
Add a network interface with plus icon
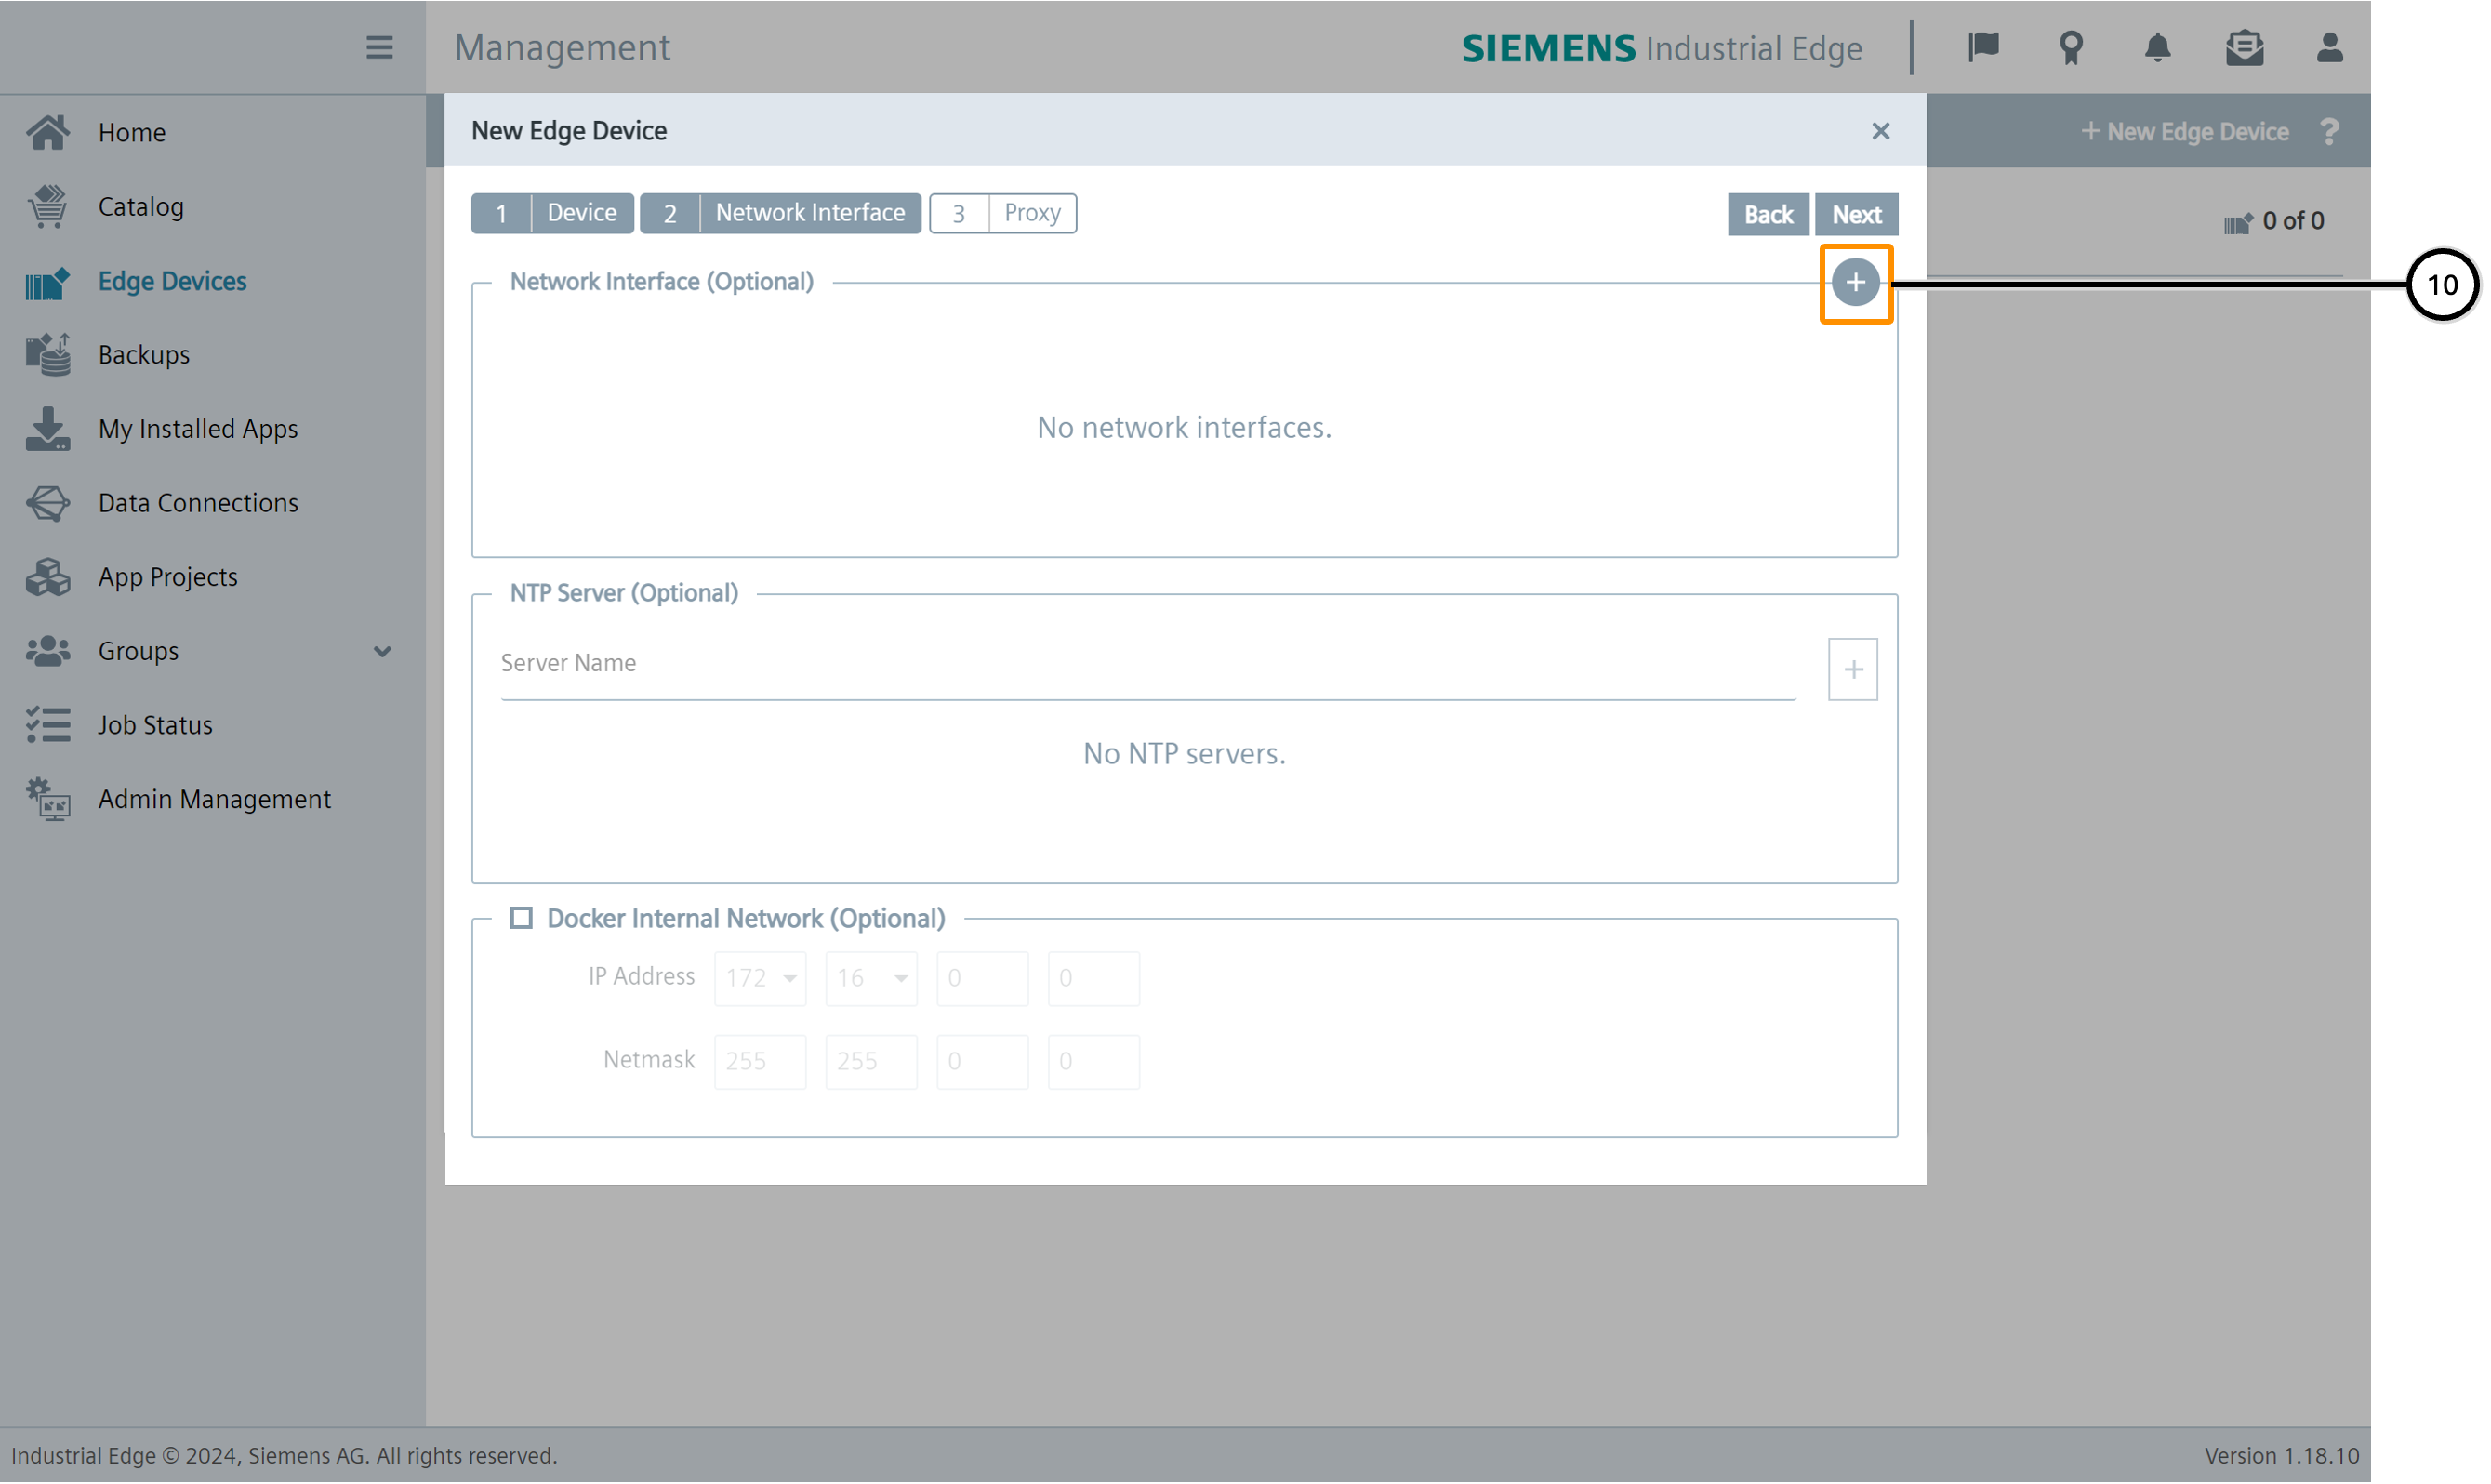click(1855, 283)
